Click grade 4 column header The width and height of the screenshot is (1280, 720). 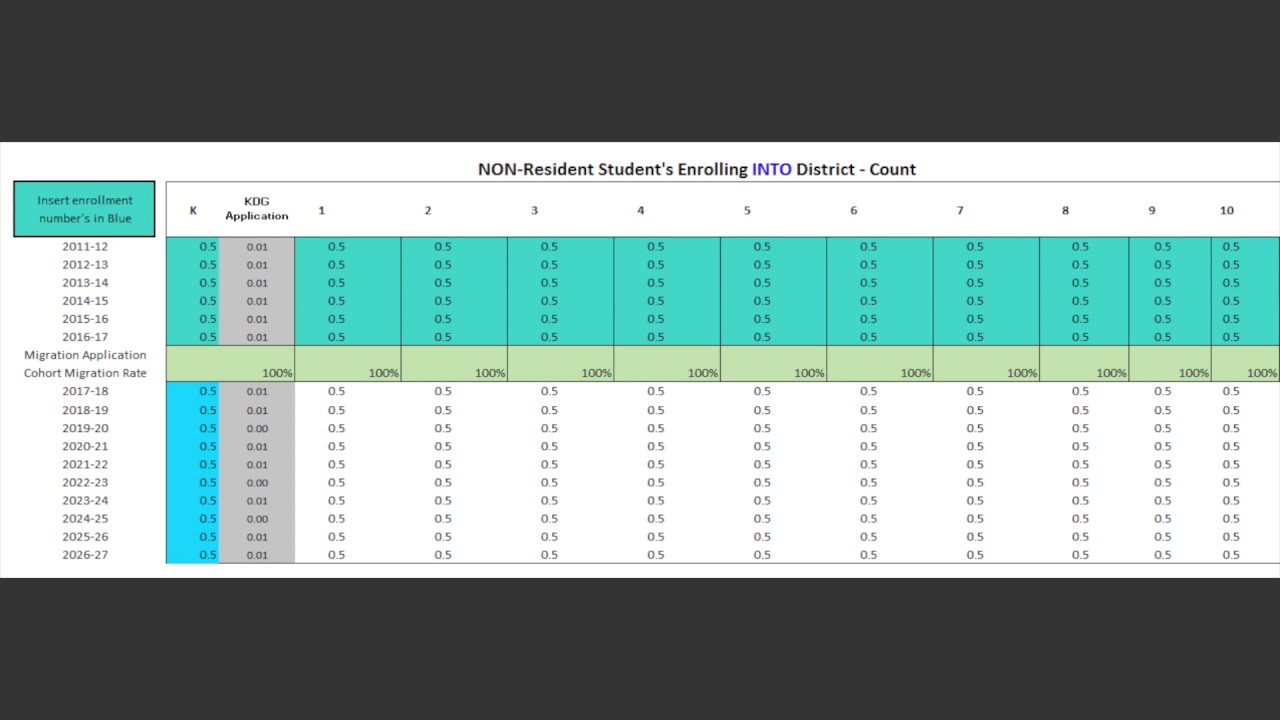click(640, 210)
